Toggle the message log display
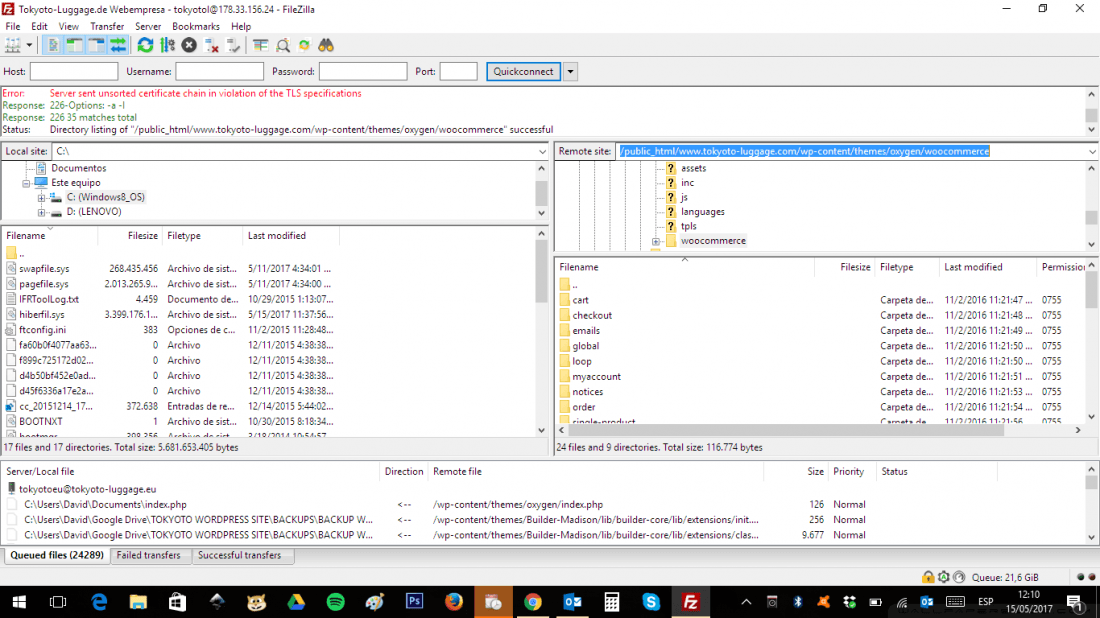Viewport: 1100px width, 618px height. 53,46
